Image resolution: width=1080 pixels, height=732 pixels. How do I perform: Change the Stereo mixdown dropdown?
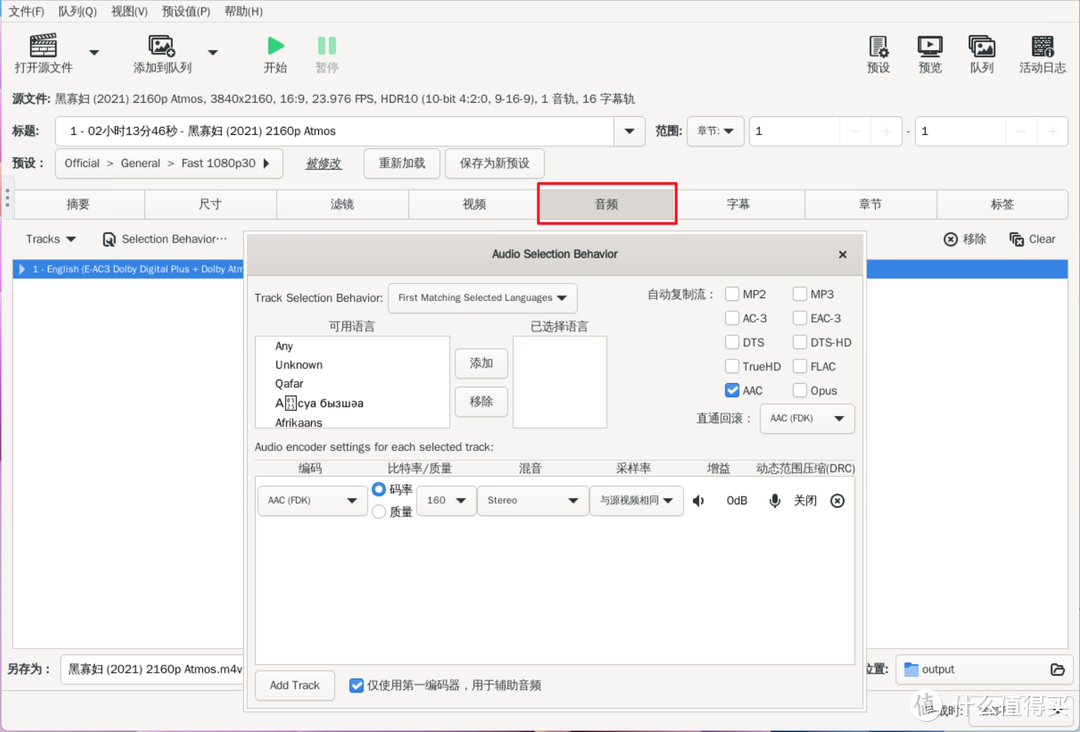tap(532, 500)
